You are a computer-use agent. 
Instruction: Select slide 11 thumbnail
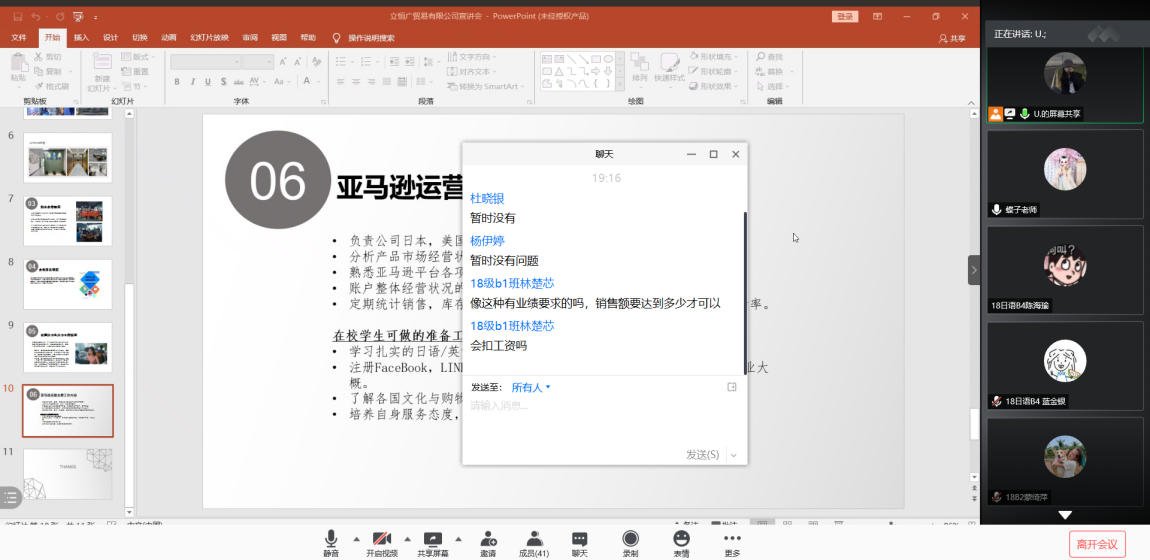point(68,473)
